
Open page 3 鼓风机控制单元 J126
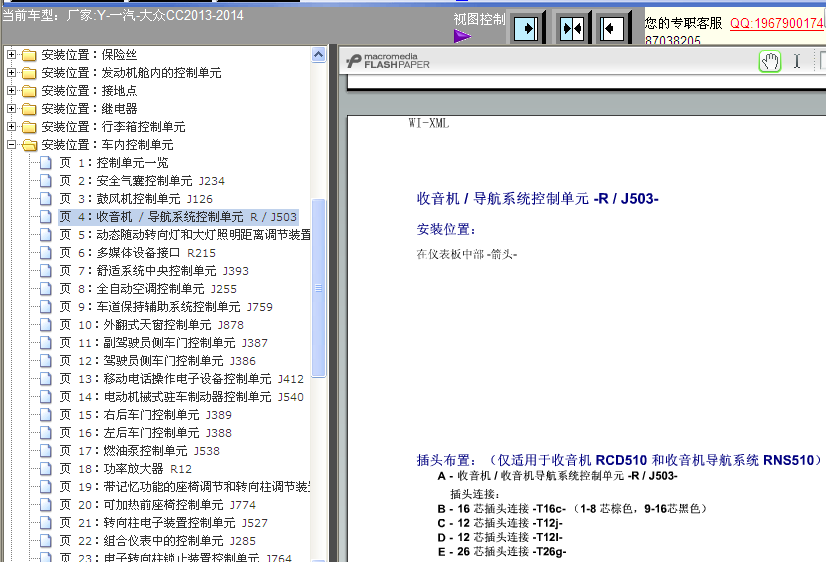[x=136, y=199]
